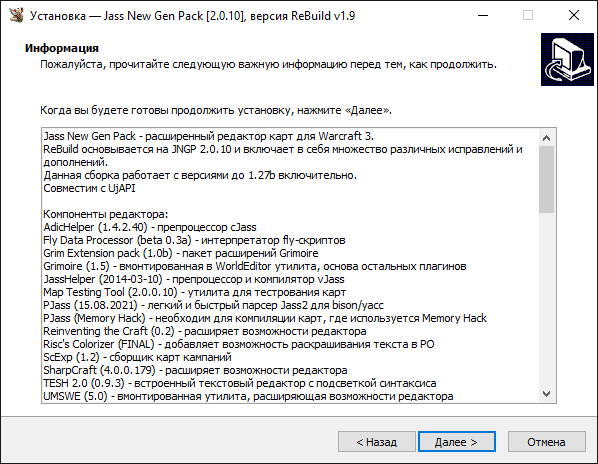
Task: Click the disabled maximize button
Action: pos(528,16)
